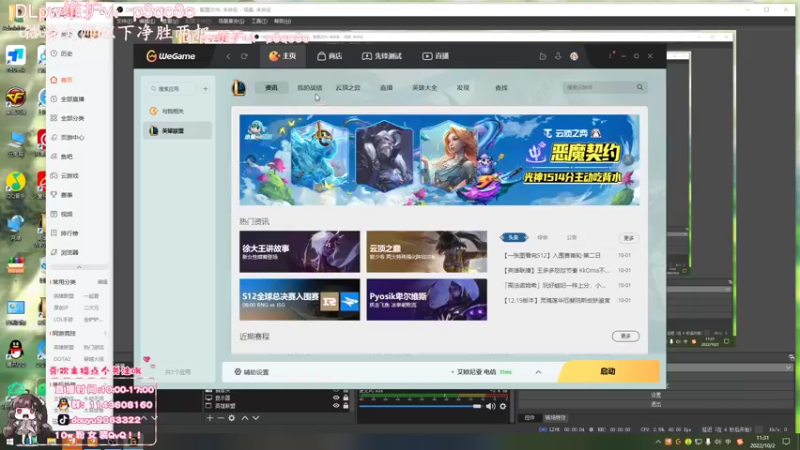800x450 pixels.
Task: Switch to the League 直播 sub-tab
Action: [x=386, y=88]
